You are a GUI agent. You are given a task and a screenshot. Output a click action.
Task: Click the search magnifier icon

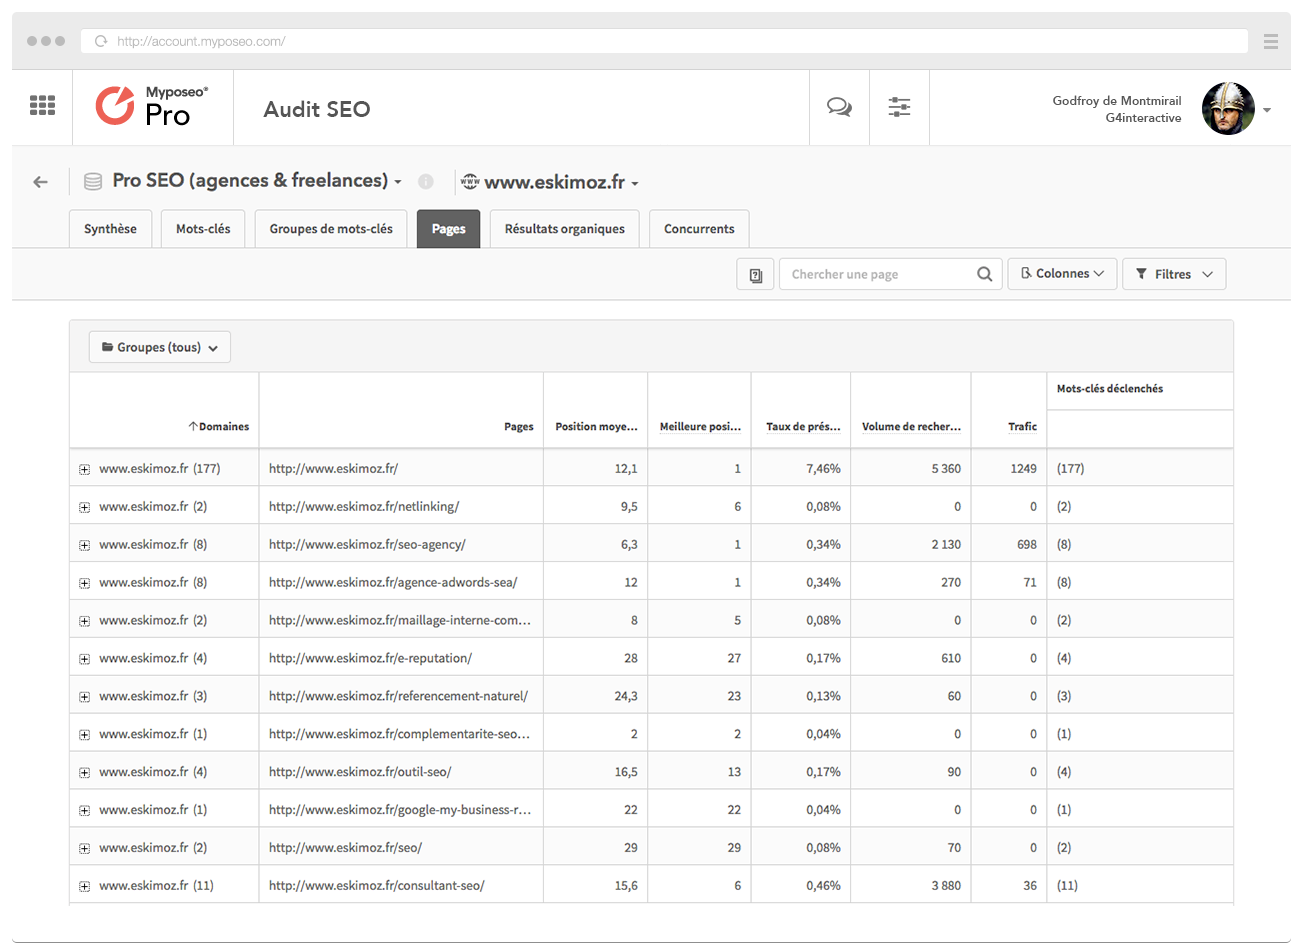click(x=985, y=274)
